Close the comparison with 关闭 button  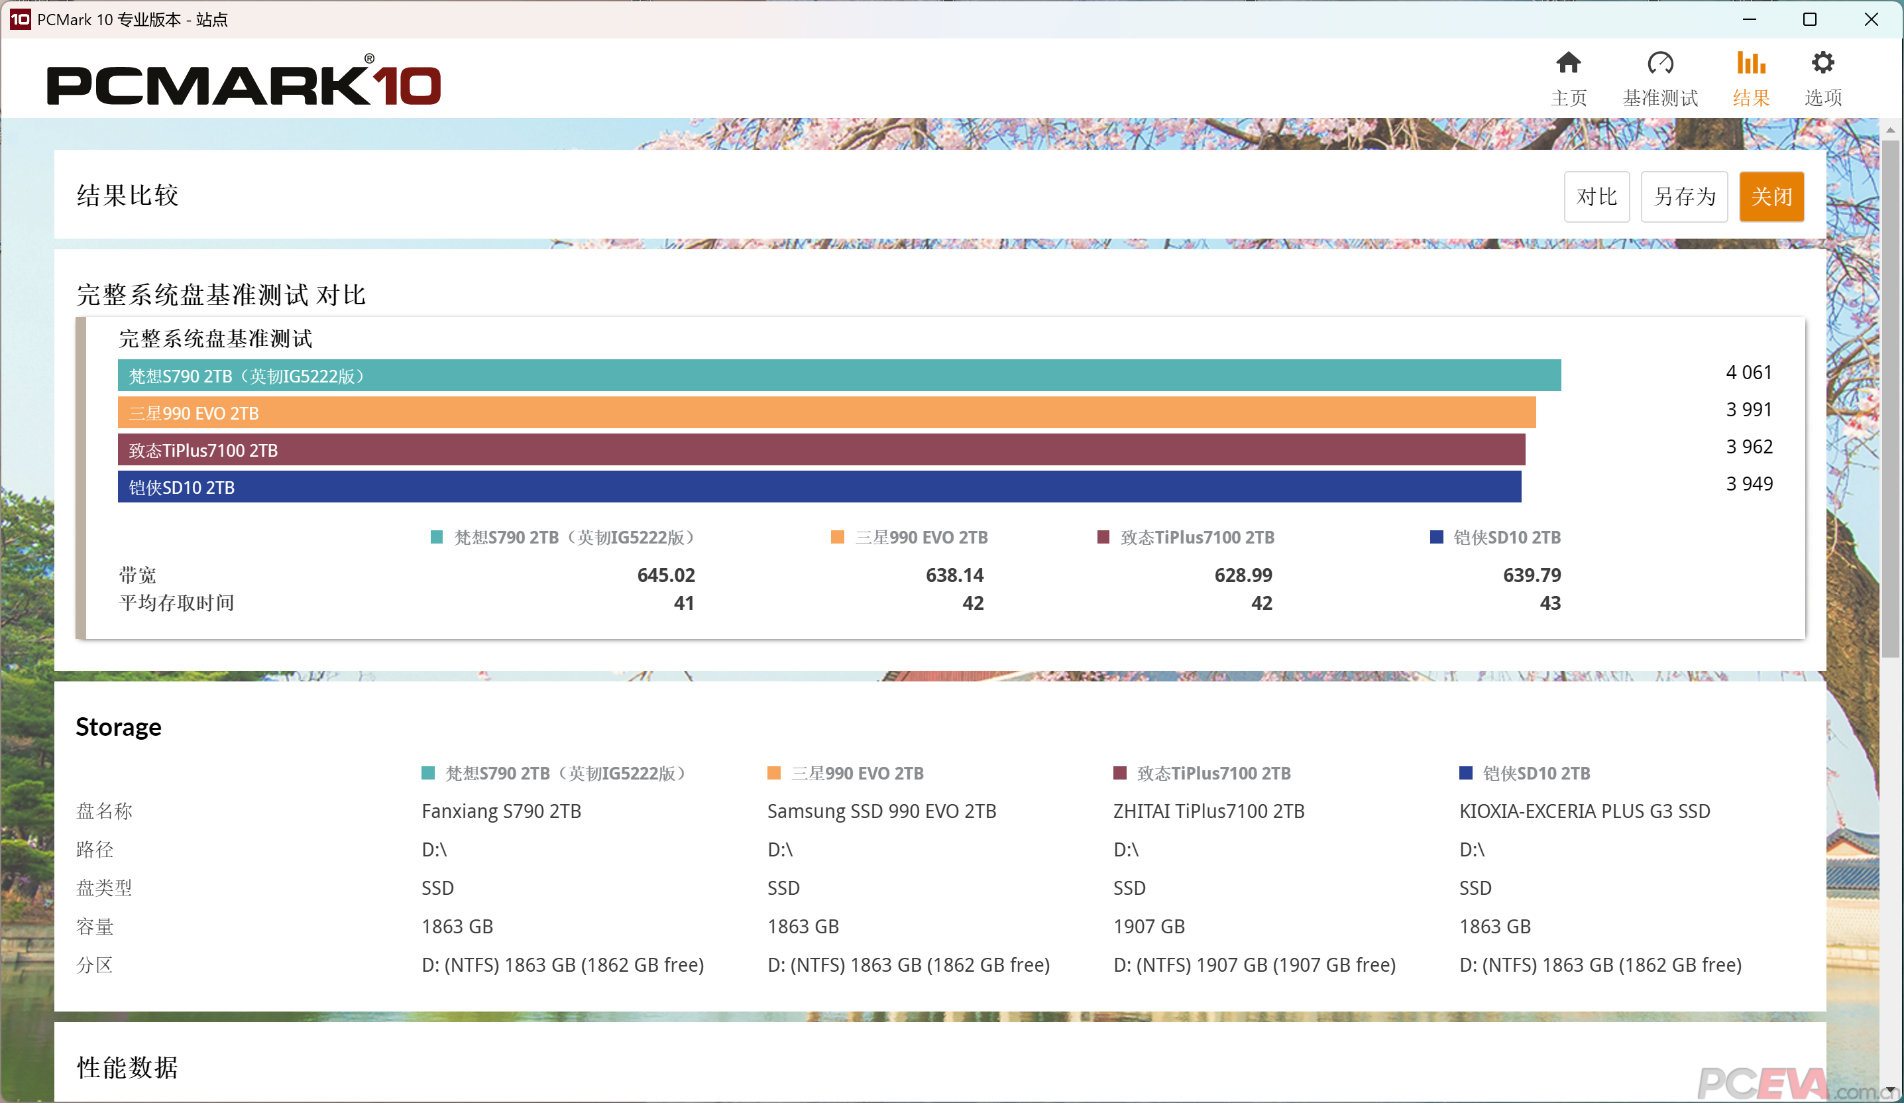click(x=1771, y=196)
